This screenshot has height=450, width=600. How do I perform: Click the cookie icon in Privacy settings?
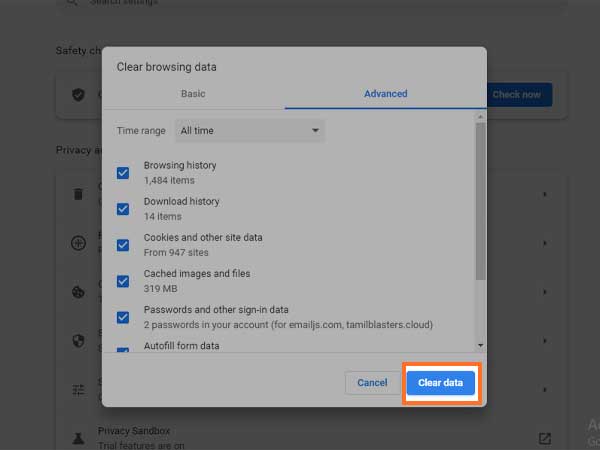coord(78,292)
